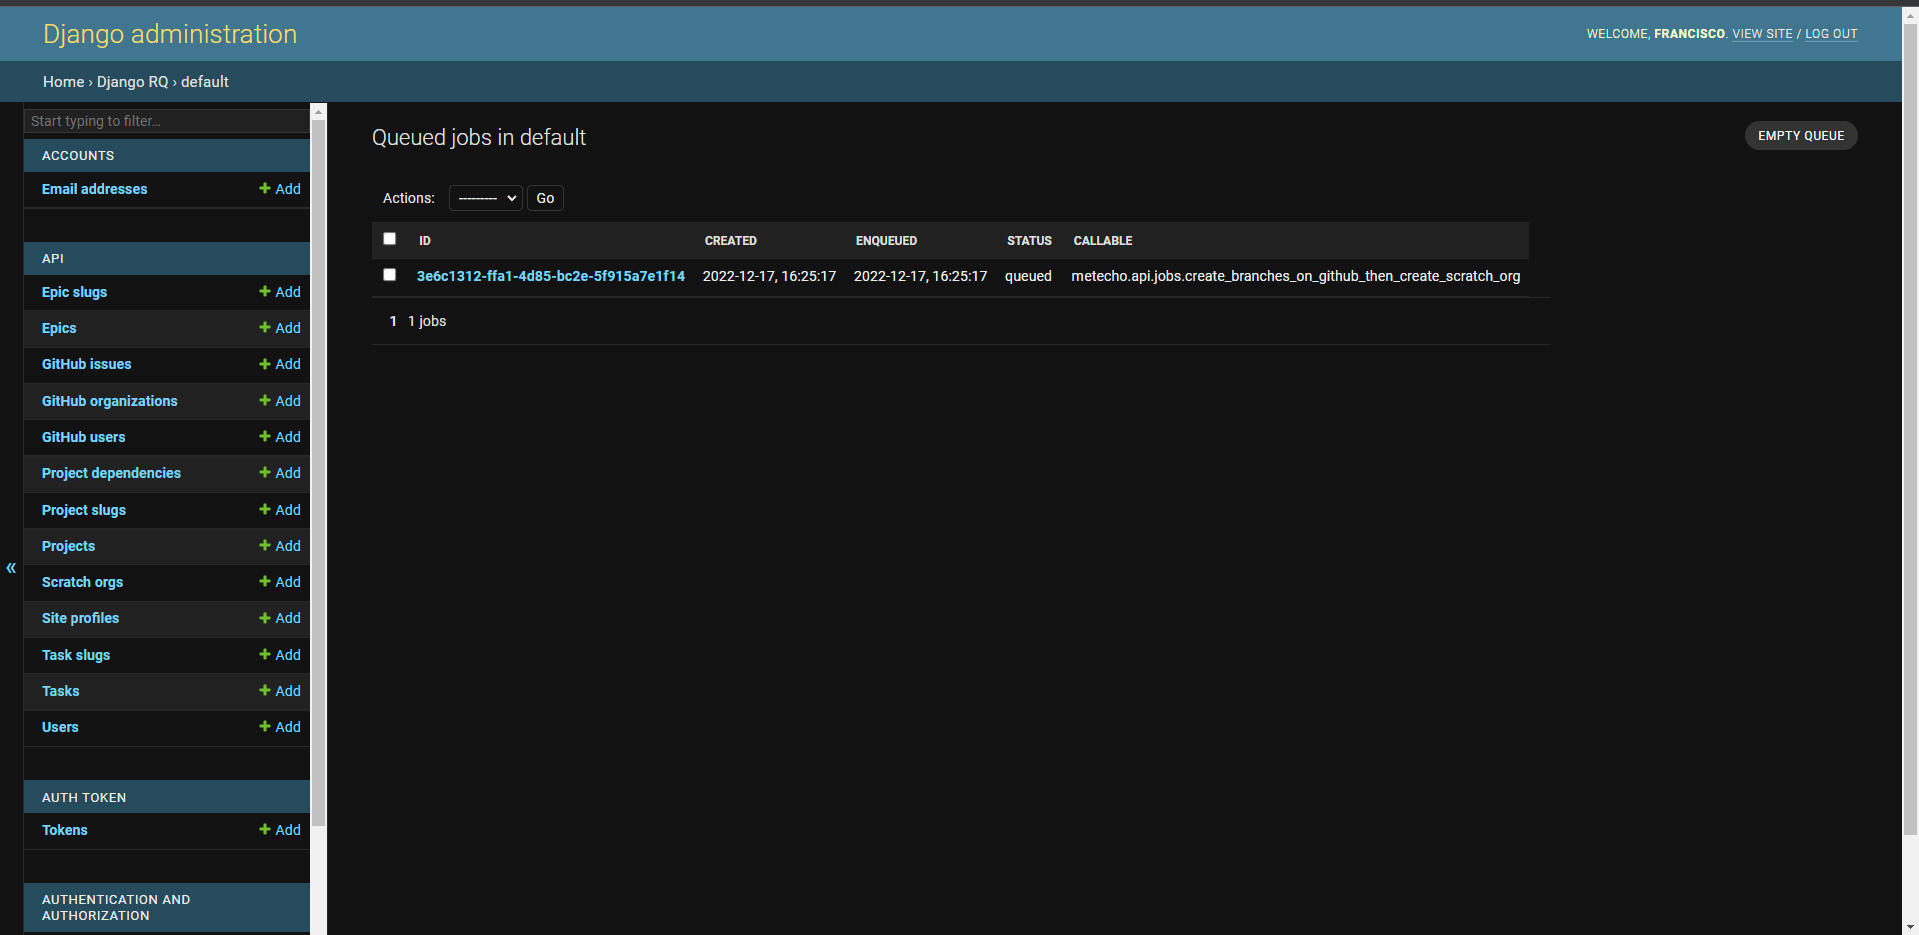Add a new Project
Screen dimensions: 1919x935
pyautogui.click(x=280, y=546)
